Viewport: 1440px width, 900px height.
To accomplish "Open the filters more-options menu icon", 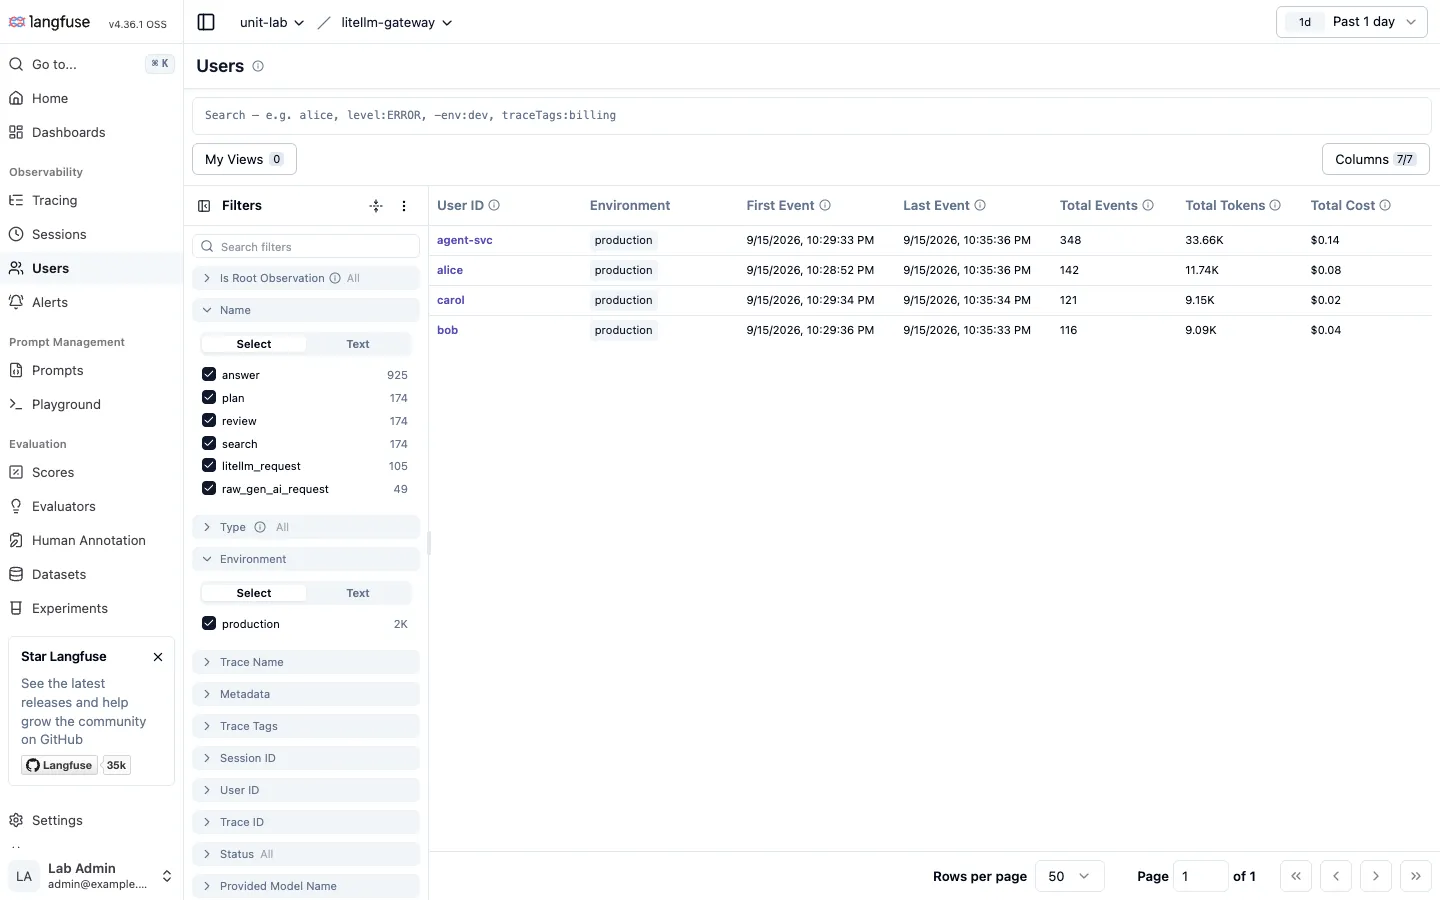I will [x=404, y=206].
